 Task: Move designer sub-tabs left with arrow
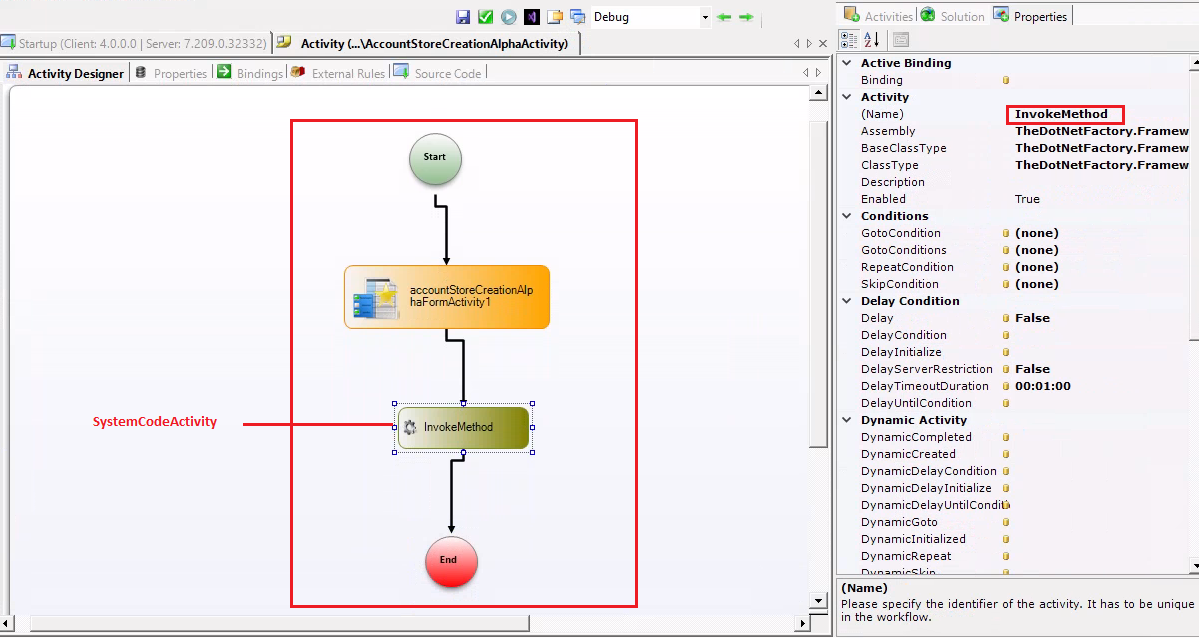click(x=805, y=73)
